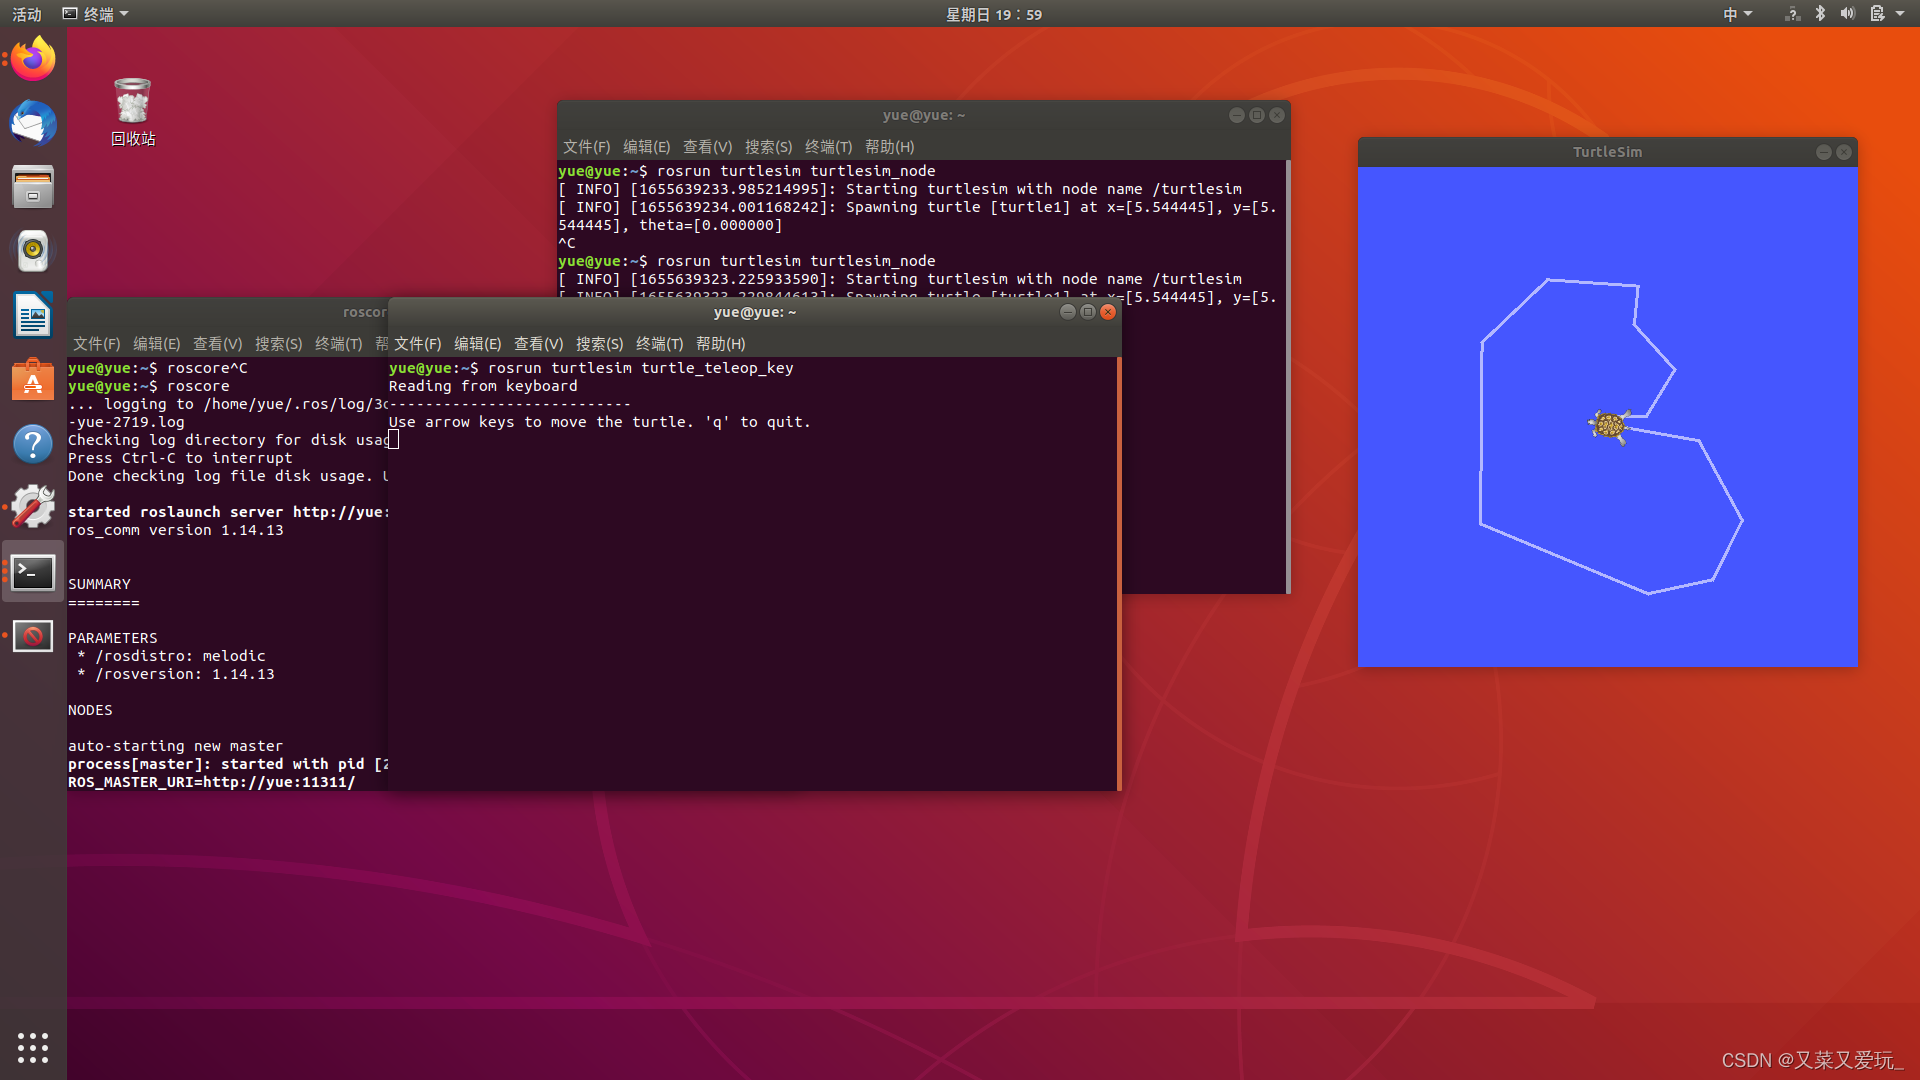
Task: Open 查看(V) menu in roscore terminal
Action: (217, 344)
